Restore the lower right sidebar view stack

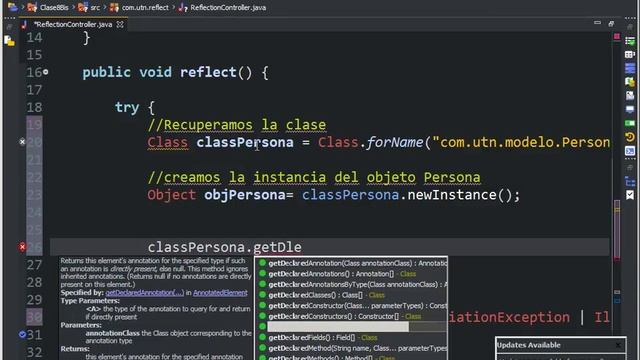630,167
